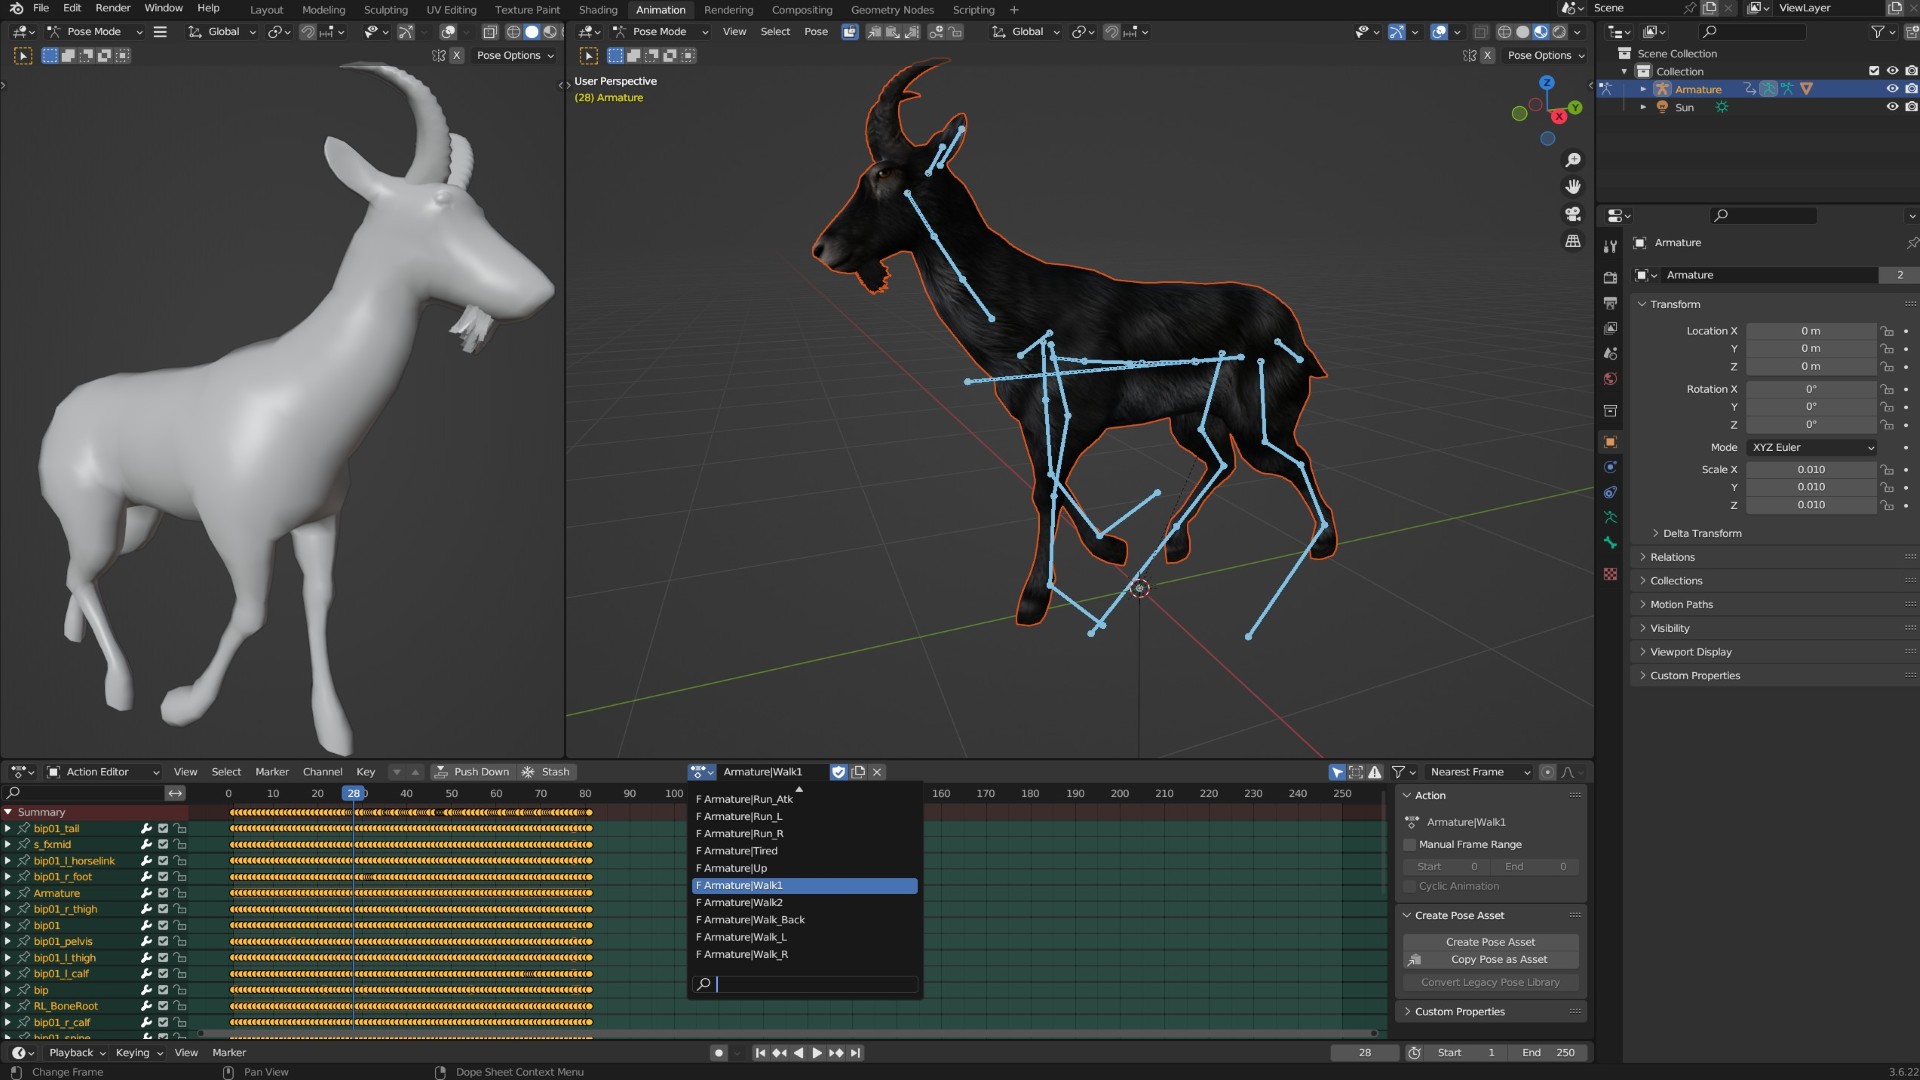1920x1080 pixels.
Task: Play the animation forward
Action: (817, 1053)
